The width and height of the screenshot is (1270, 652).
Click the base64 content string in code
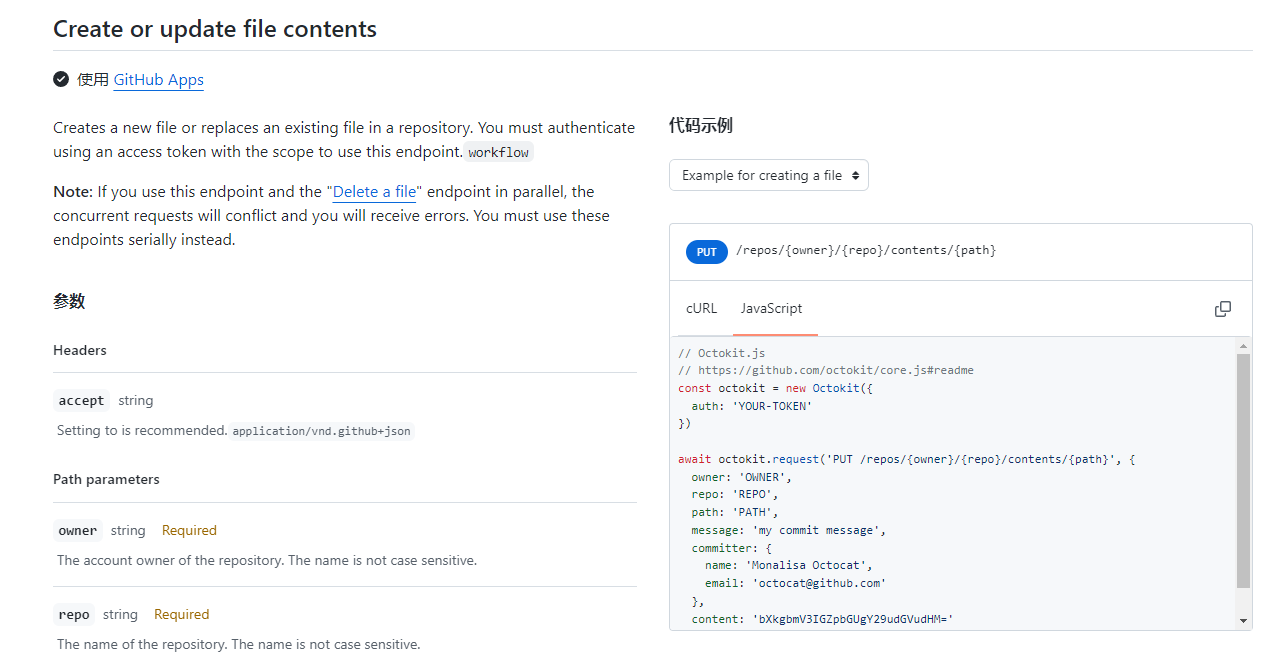pos(853,619)
